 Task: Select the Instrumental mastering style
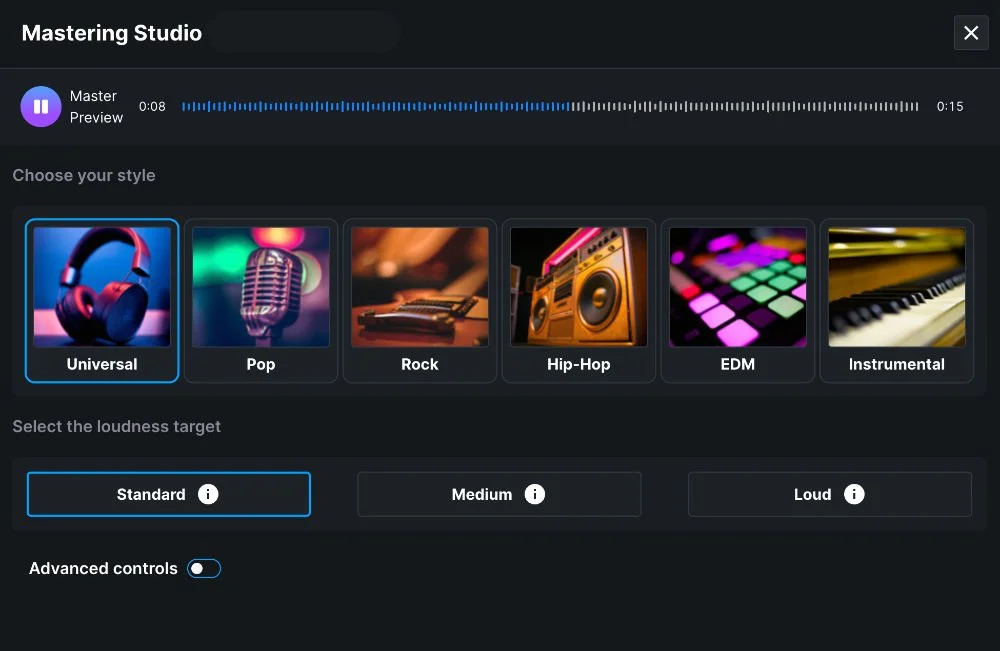tap(896, 300)
